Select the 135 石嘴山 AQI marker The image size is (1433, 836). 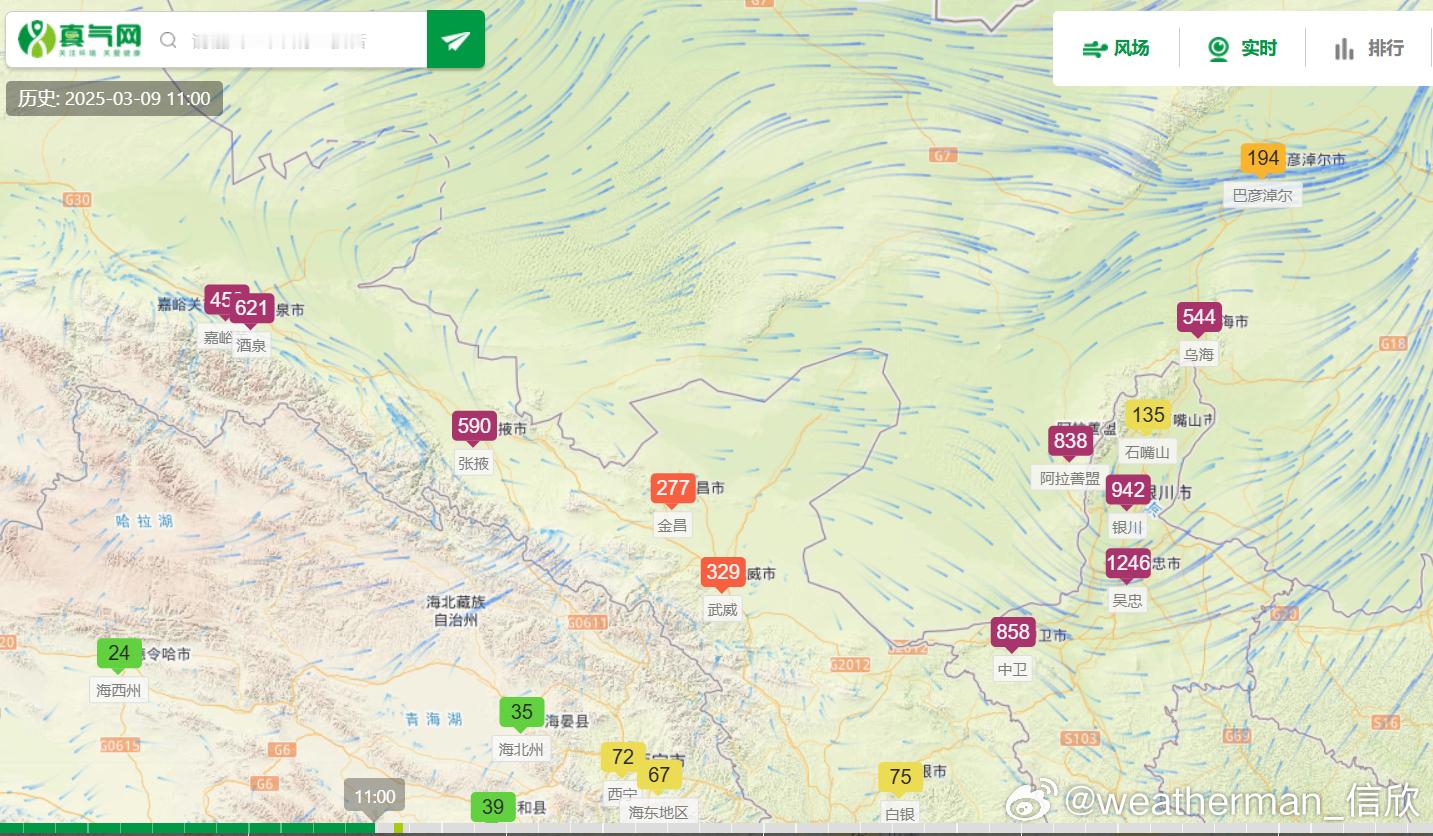click(1149, 416)
